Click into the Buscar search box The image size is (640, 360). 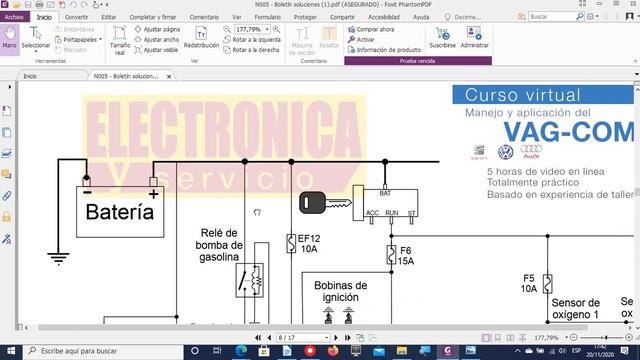pyautogui.click(x=552, y=17)
